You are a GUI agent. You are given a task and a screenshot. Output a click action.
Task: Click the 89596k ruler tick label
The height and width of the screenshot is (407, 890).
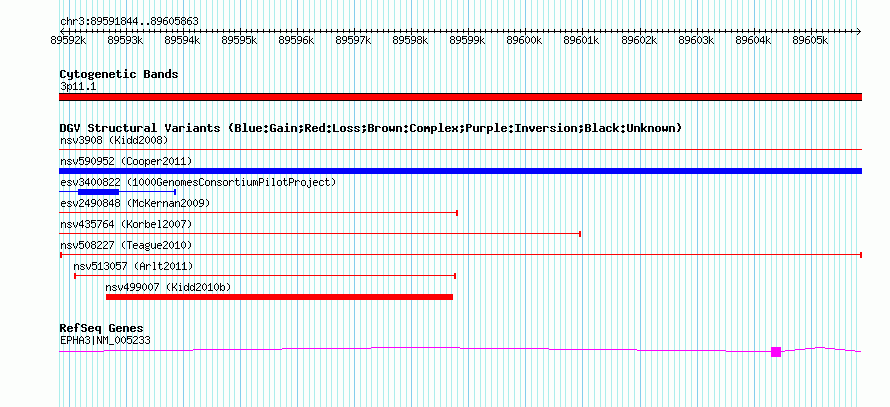coord(297,40)
